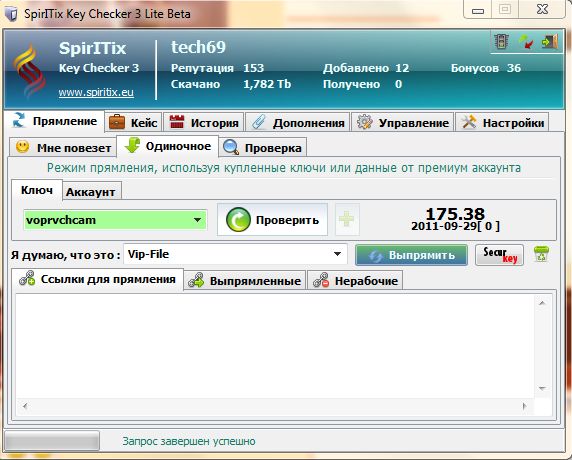Switch to the Ключ tab

[37, 190]
